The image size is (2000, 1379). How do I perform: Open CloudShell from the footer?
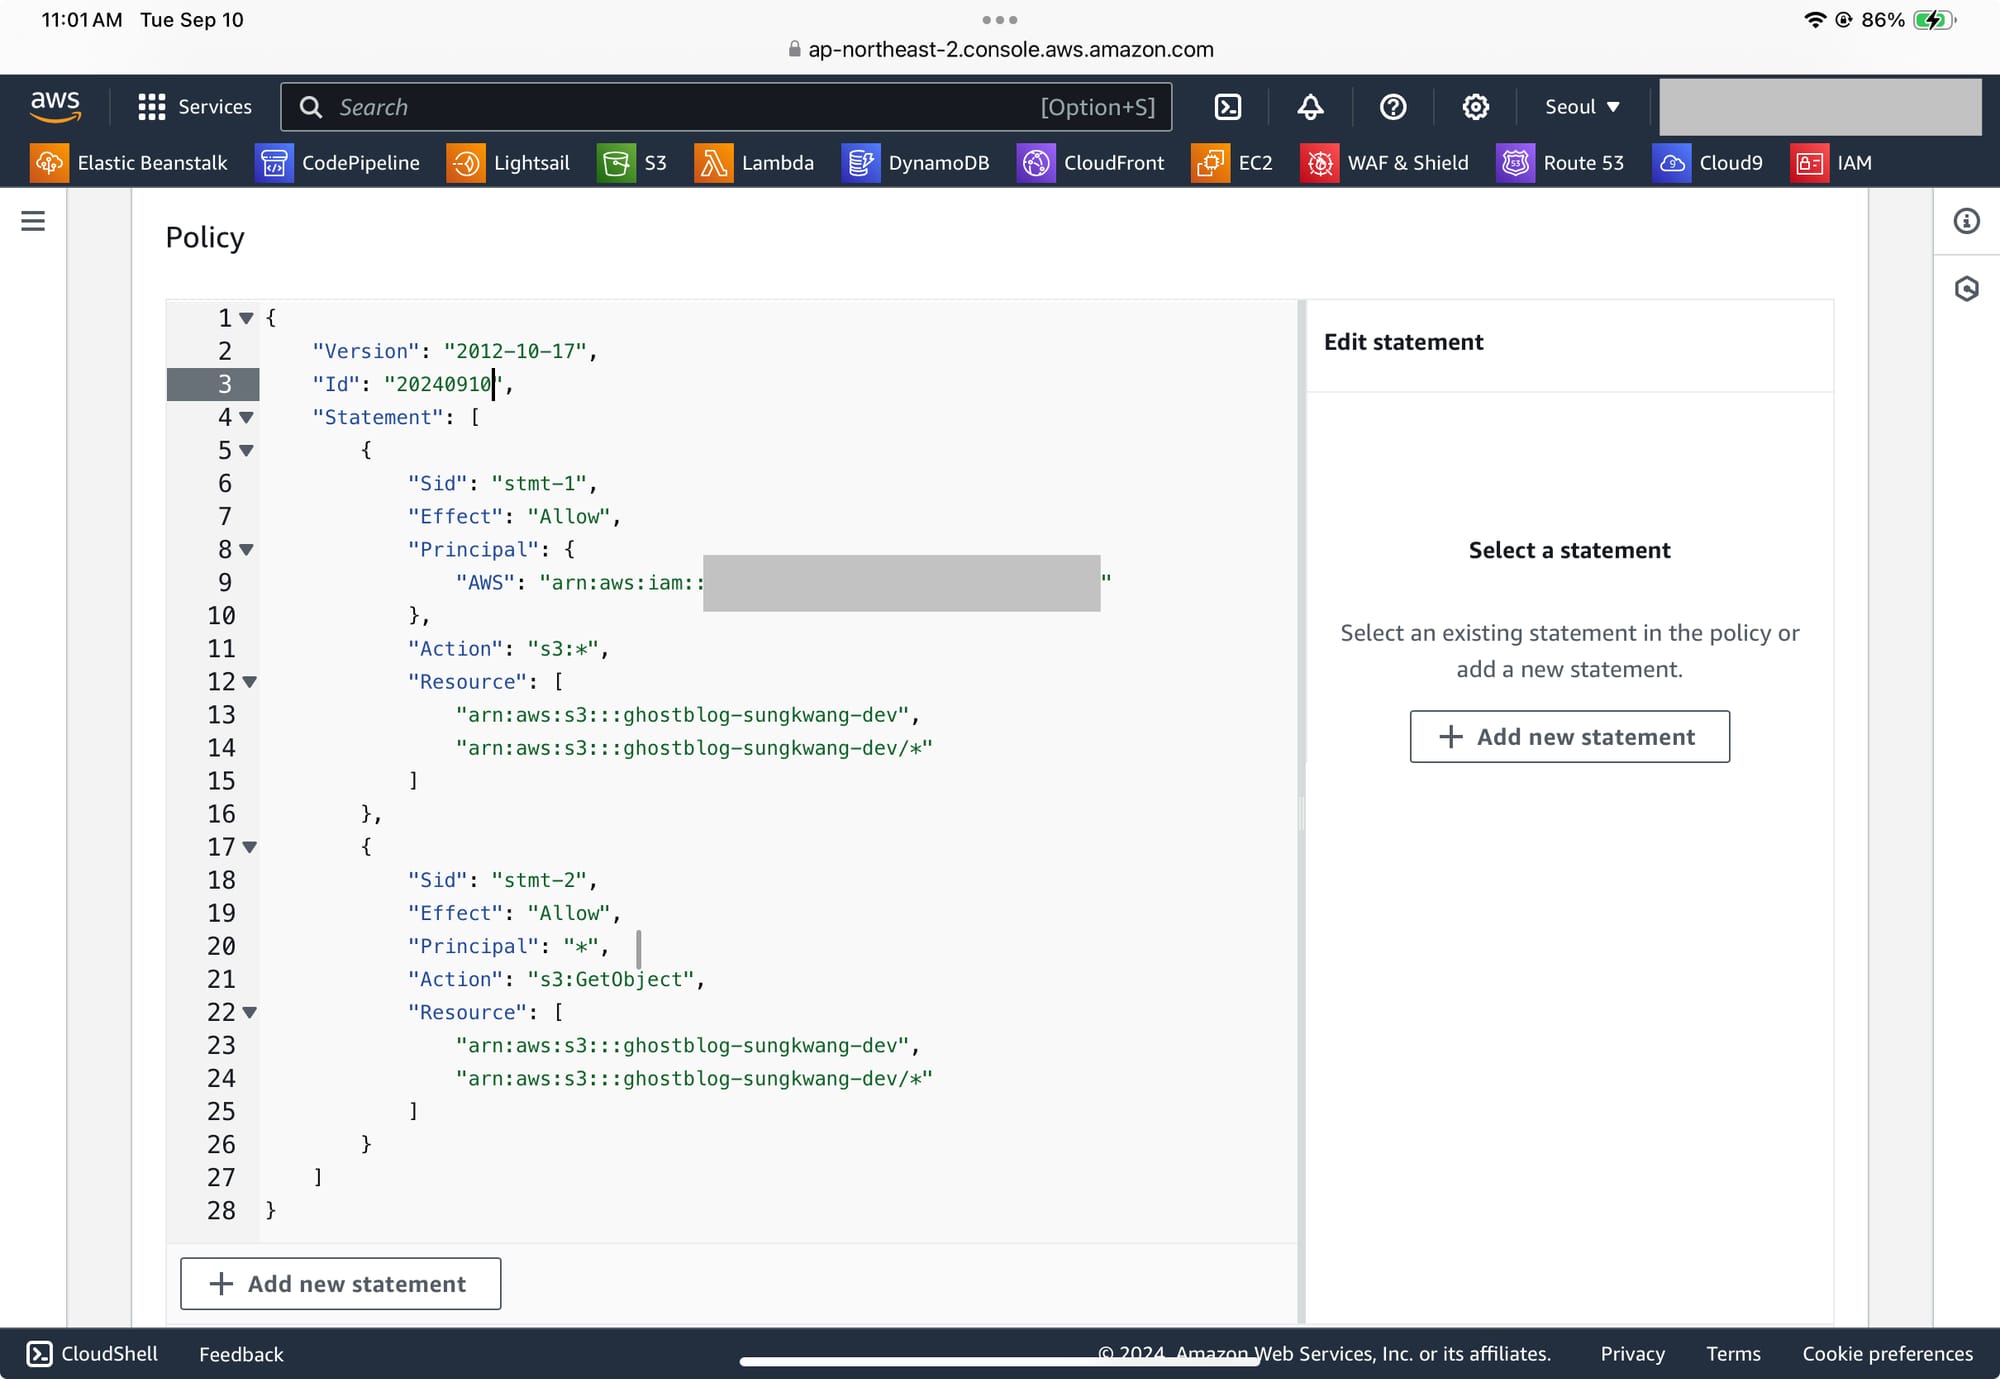[92, 1353]
